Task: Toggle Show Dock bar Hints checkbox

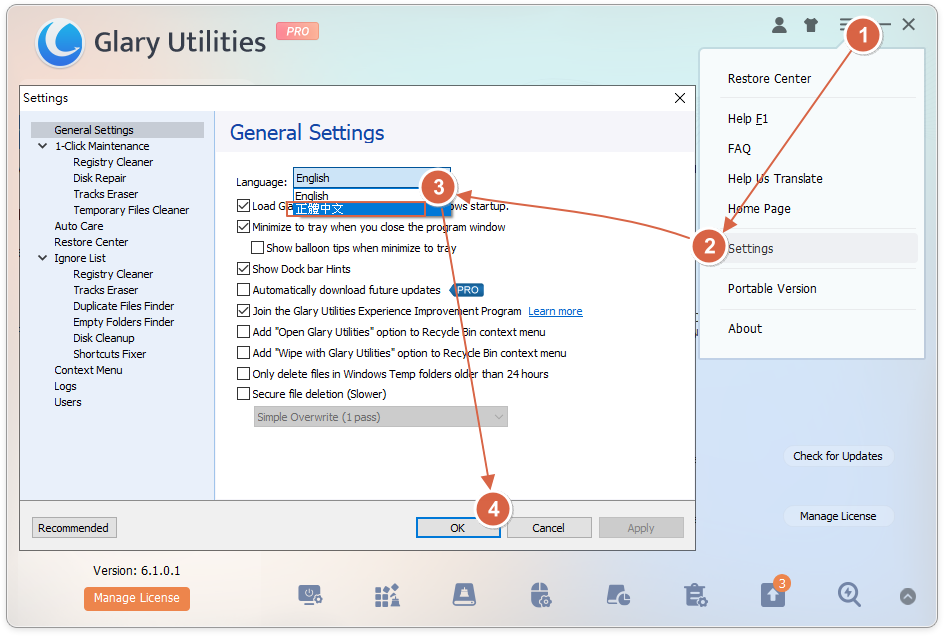Action: (x=243, y=269)
